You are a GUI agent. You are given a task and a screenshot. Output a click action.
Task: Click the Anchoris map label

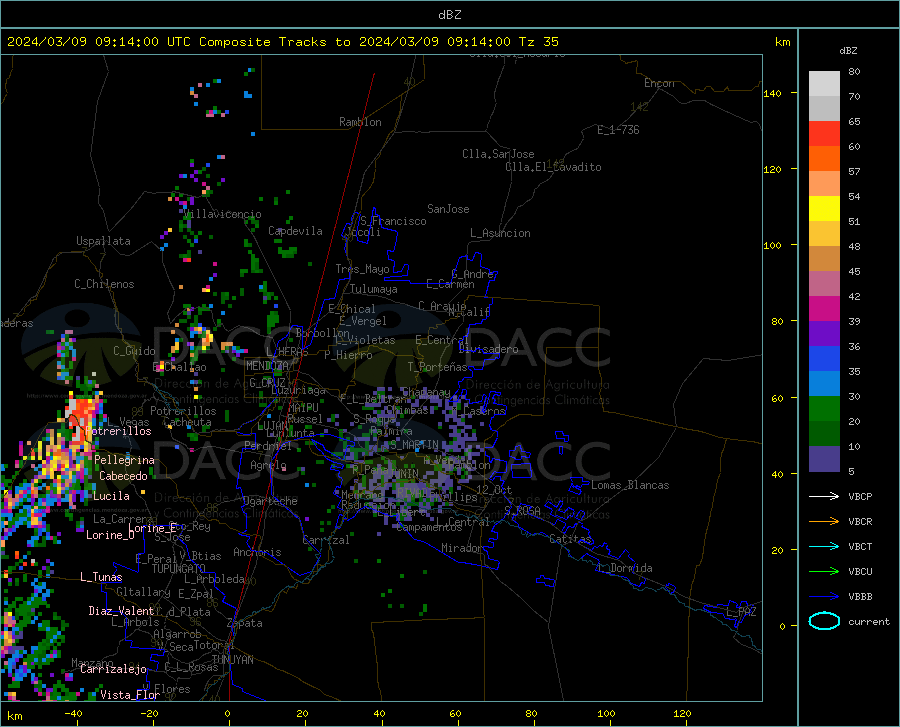(257, 552)
